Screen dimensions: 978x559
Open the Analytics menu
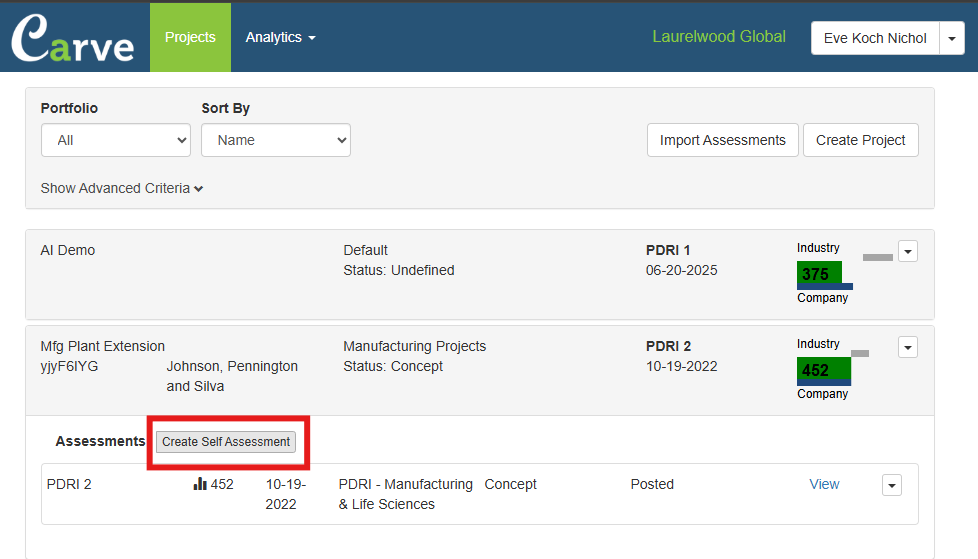(280, 37)
